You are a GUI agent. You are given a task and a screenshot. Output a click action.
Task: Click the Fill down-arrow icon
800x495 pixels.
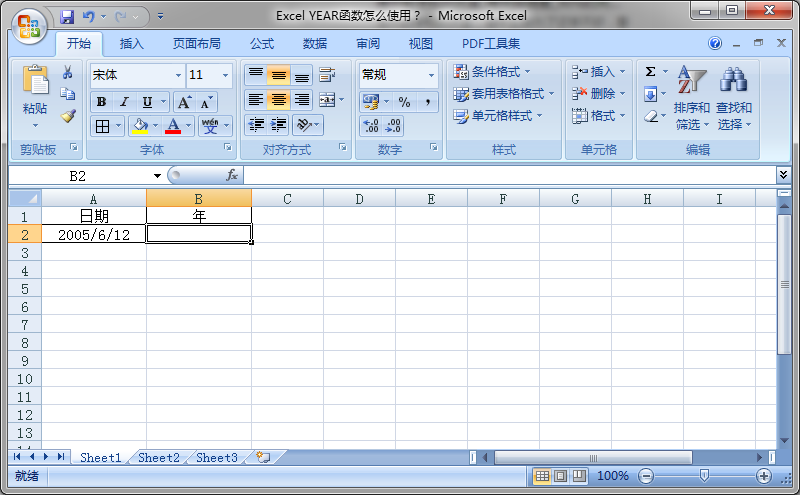point(651,94)
